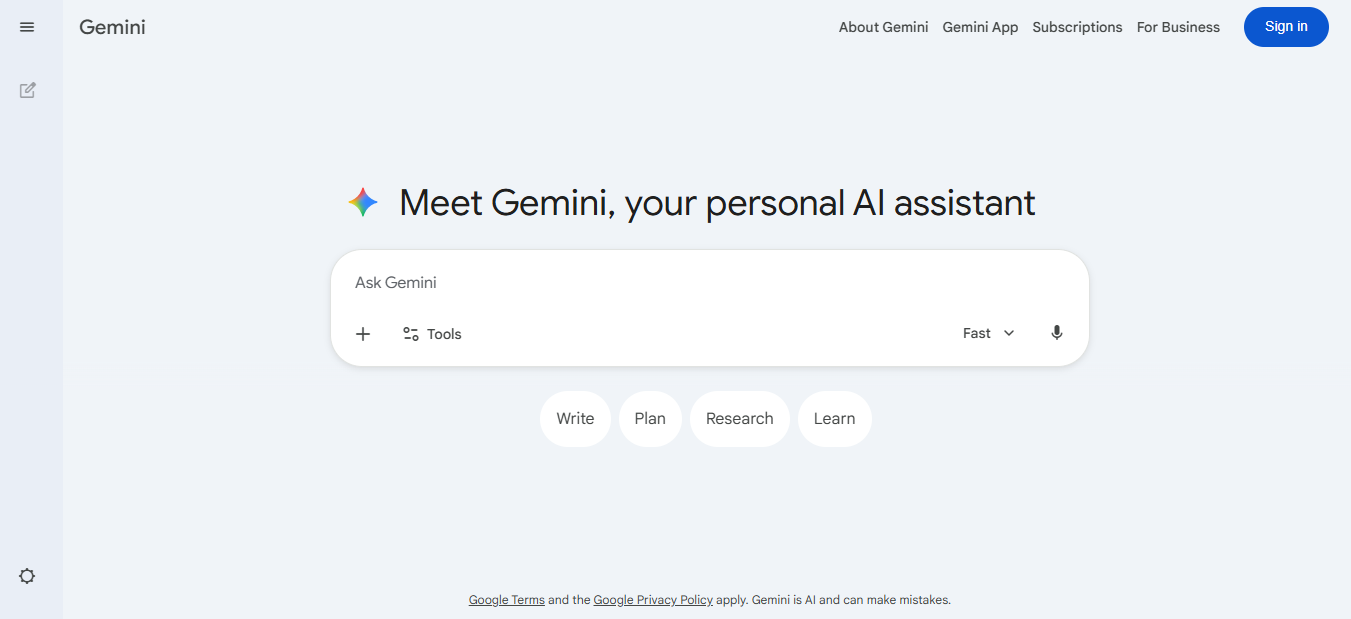Open About Gemini page
Image resolution: width=1351 pixels, height=619 pixels.
(883, 27)
